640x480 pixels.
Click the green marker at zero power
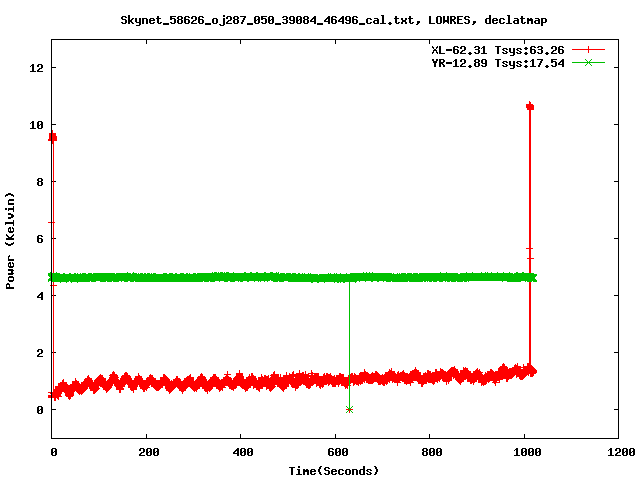(x=349, y=409)
